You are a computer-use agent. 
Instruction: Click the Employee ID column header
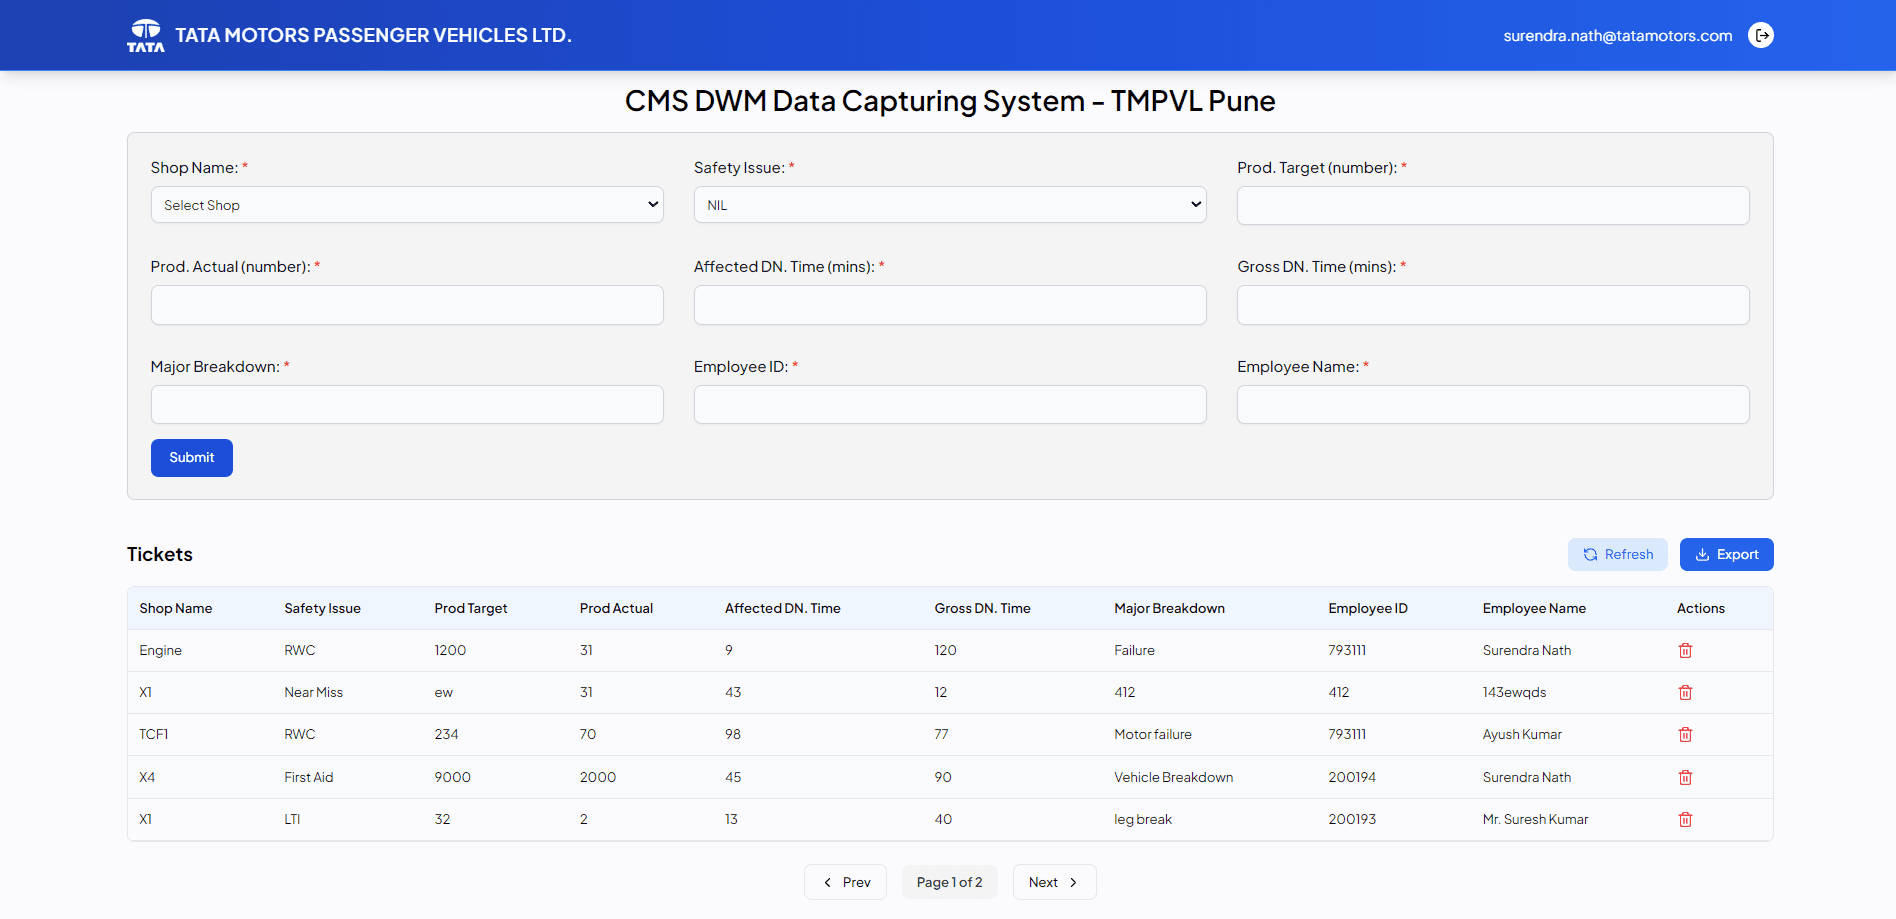pos(1367,608)
